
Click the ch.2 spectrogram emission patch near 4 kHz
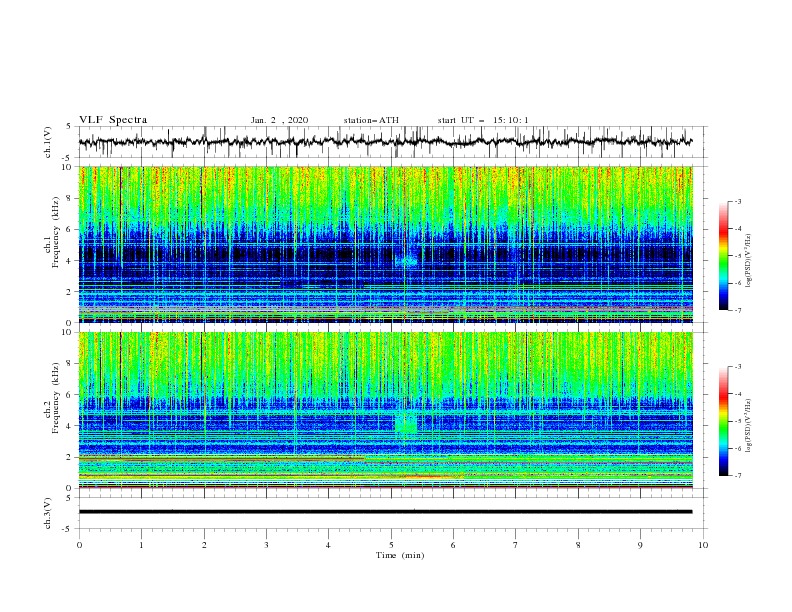(406, 423)
